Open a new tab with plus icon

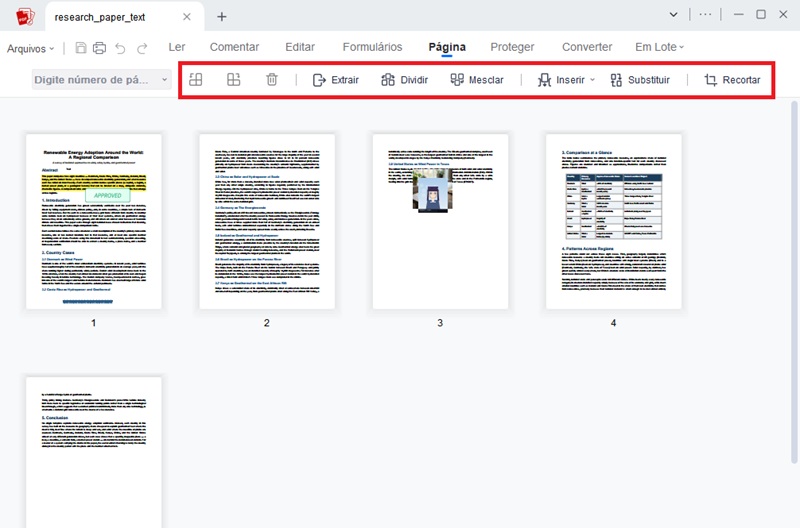pyautogui.click(x=221, y=17)
